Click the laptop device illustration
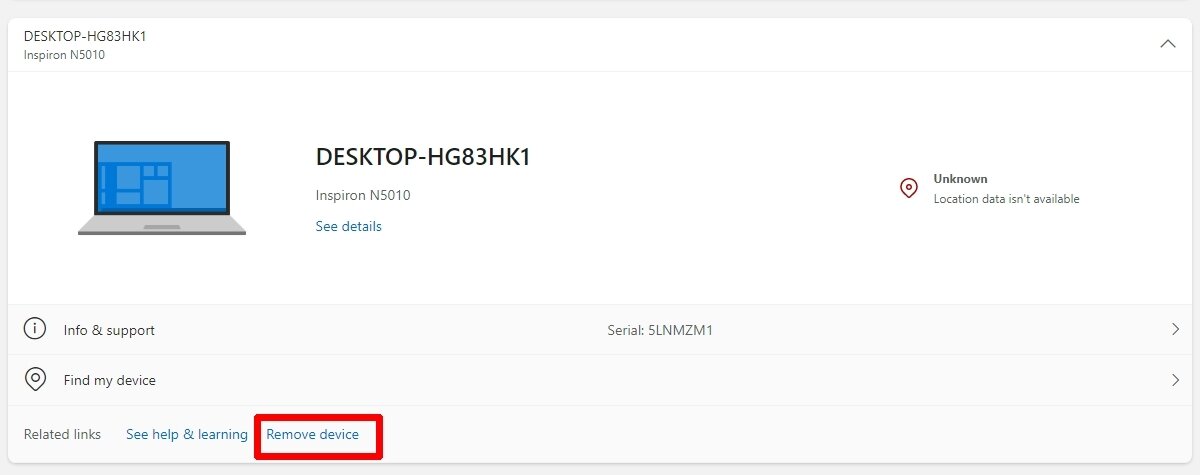 [x=162, y=188]
